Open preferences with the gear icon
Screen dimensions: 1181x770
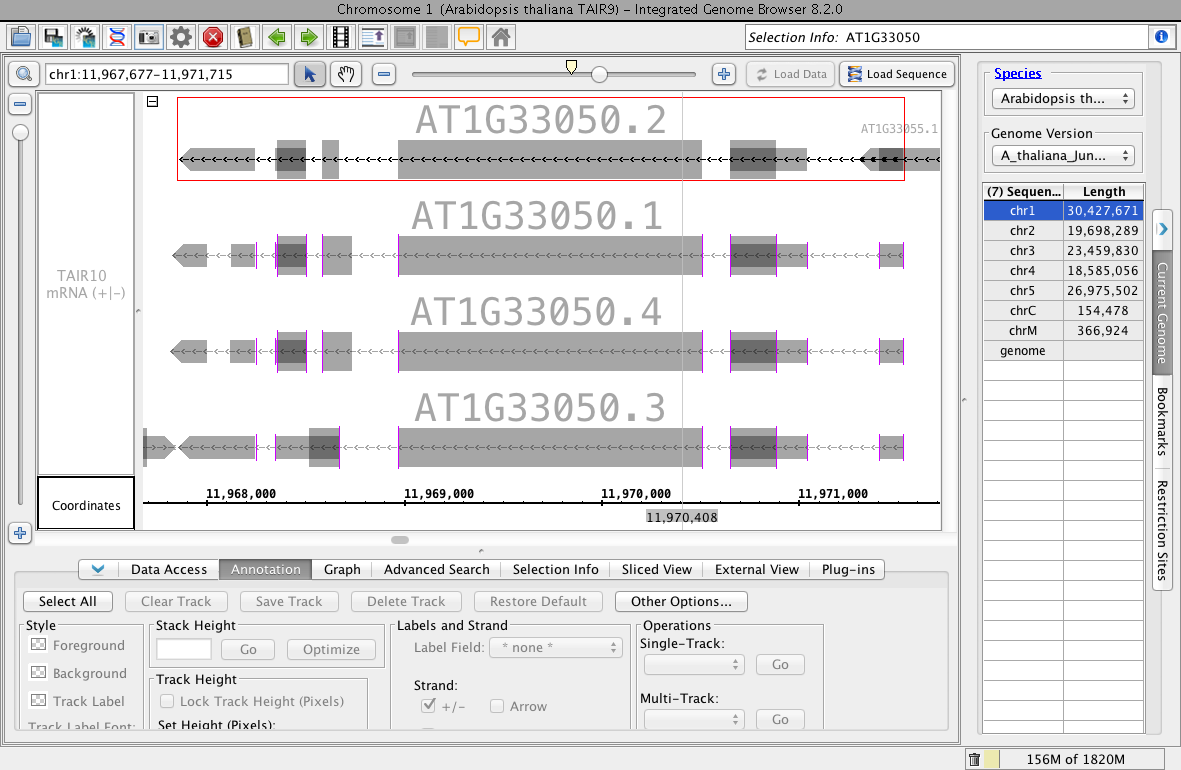coord(181,38)
